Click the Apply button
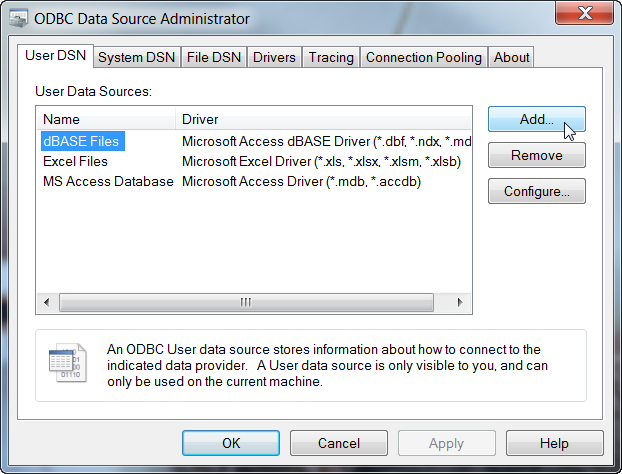Screen dimensions: 622x474 tap(447, 443)
